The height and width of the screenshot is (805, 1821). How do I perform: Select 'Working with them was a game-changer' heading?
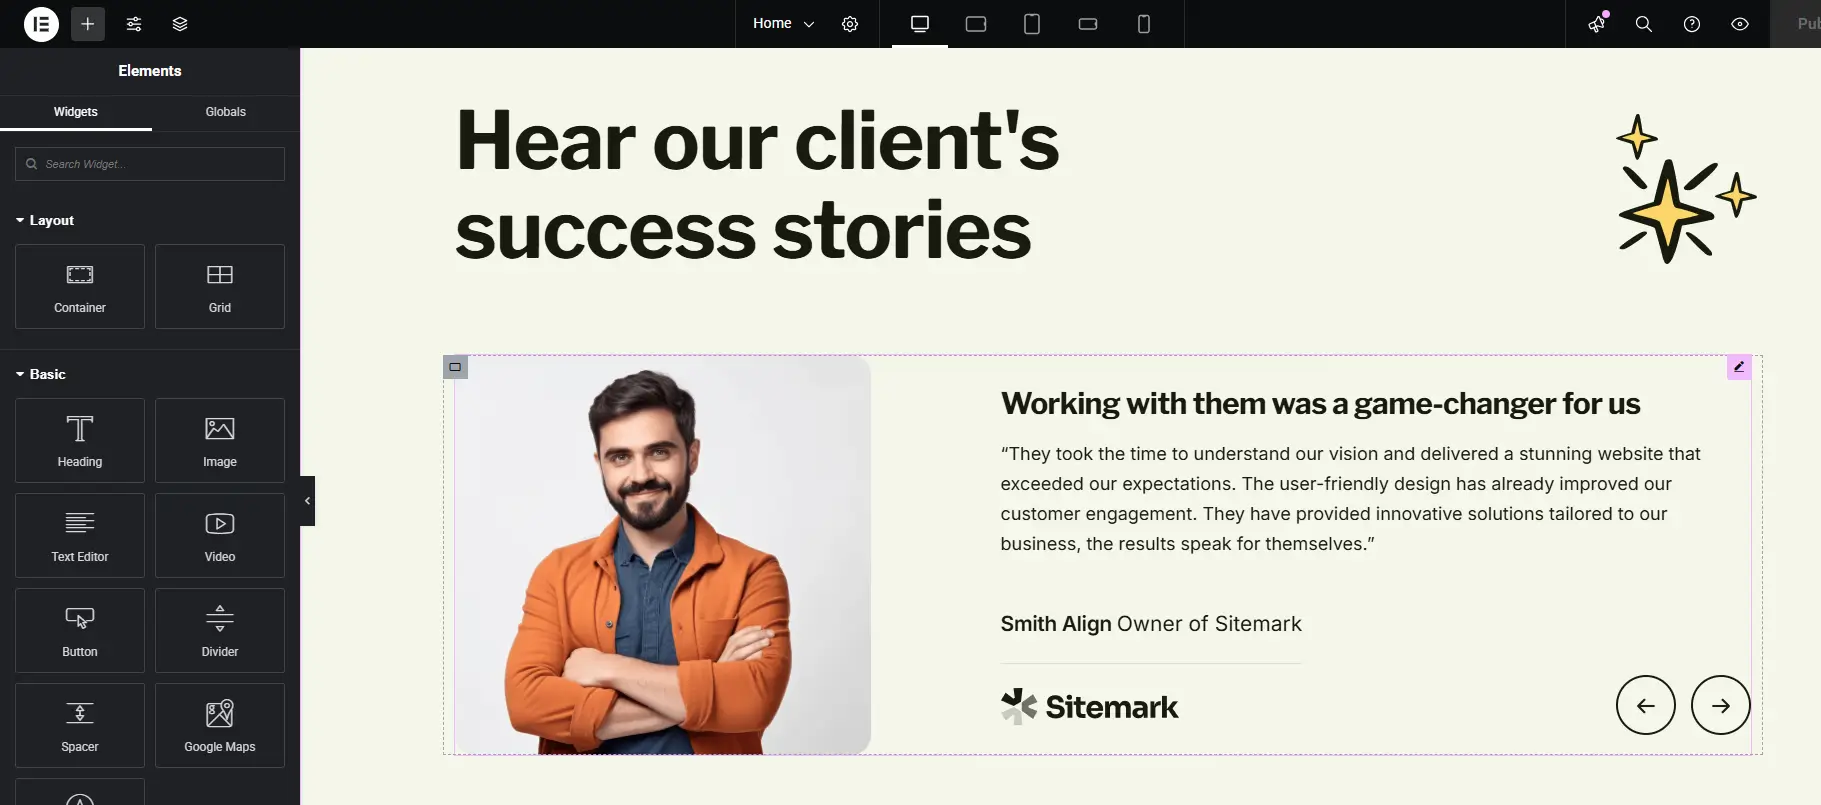coord(1320,404)
